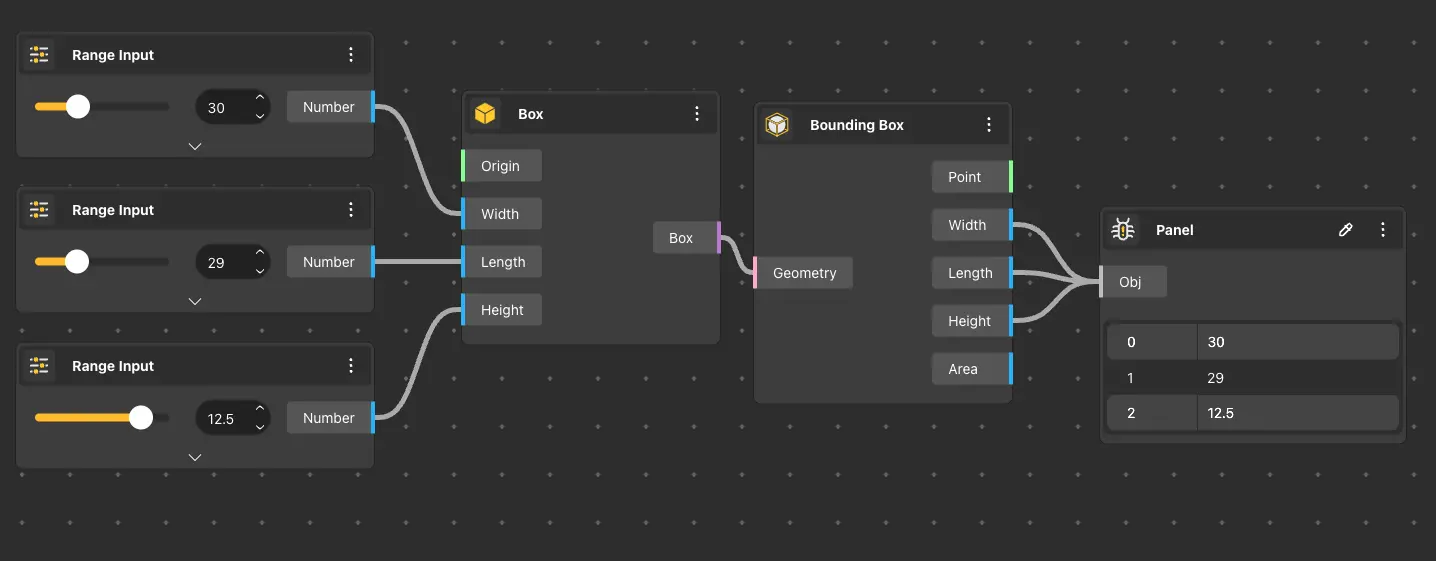
Task: Click the slider handle set to 12.5
Action: coord(141,418)
